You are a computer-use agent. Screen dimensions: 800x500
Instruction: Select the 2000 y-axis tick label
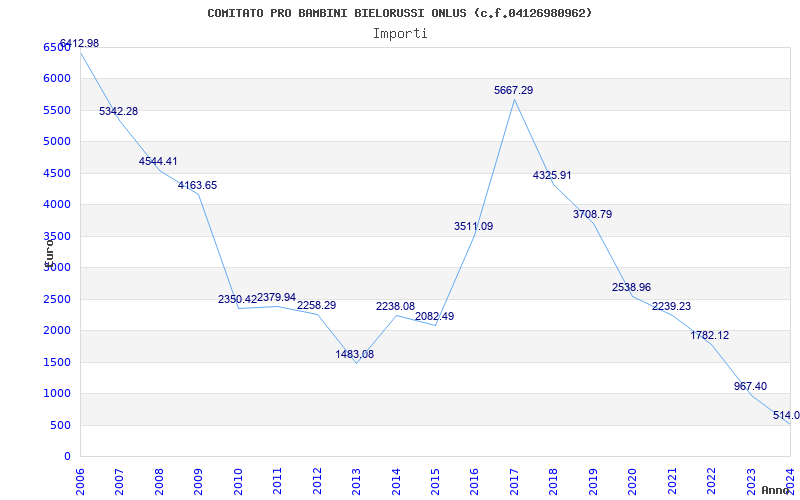(57, 331)
